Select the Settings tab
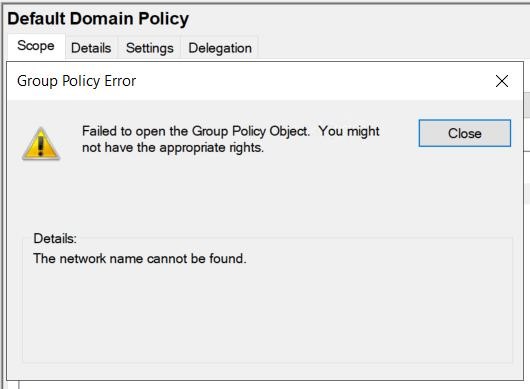The height and width of the screenshot is (389, 530). tap(150, 48)
